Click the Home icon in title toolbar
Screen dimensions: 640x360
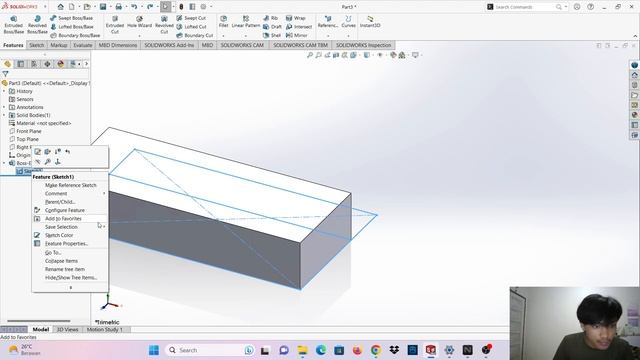pyautogui.click(x=60, y=7)
